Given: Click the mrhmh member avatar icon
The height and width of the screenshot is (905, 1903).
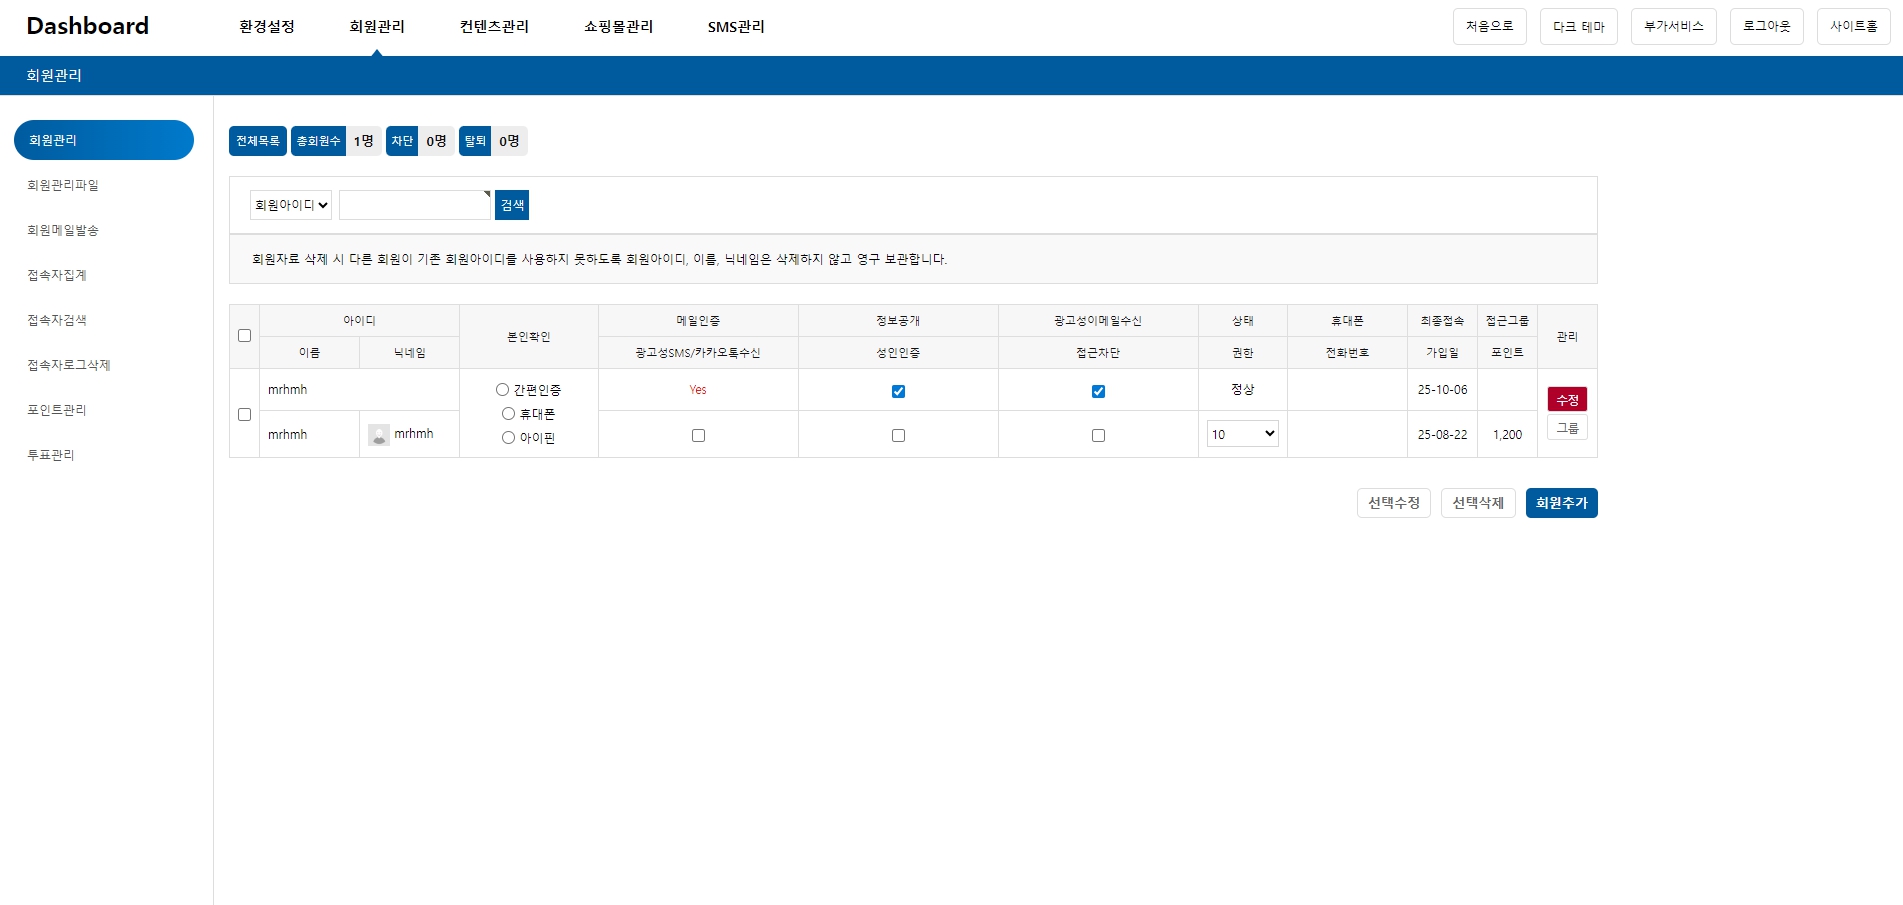Looking at the screenshot, I should click(x=379, y=435).
